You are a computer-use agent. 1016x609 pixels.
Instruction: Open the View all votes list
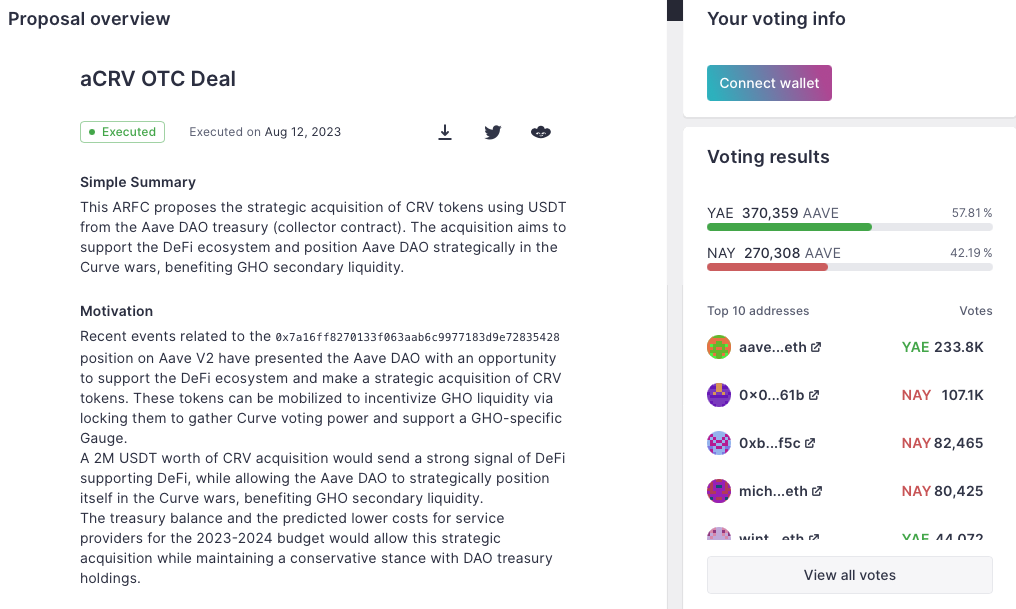[849, 575]
